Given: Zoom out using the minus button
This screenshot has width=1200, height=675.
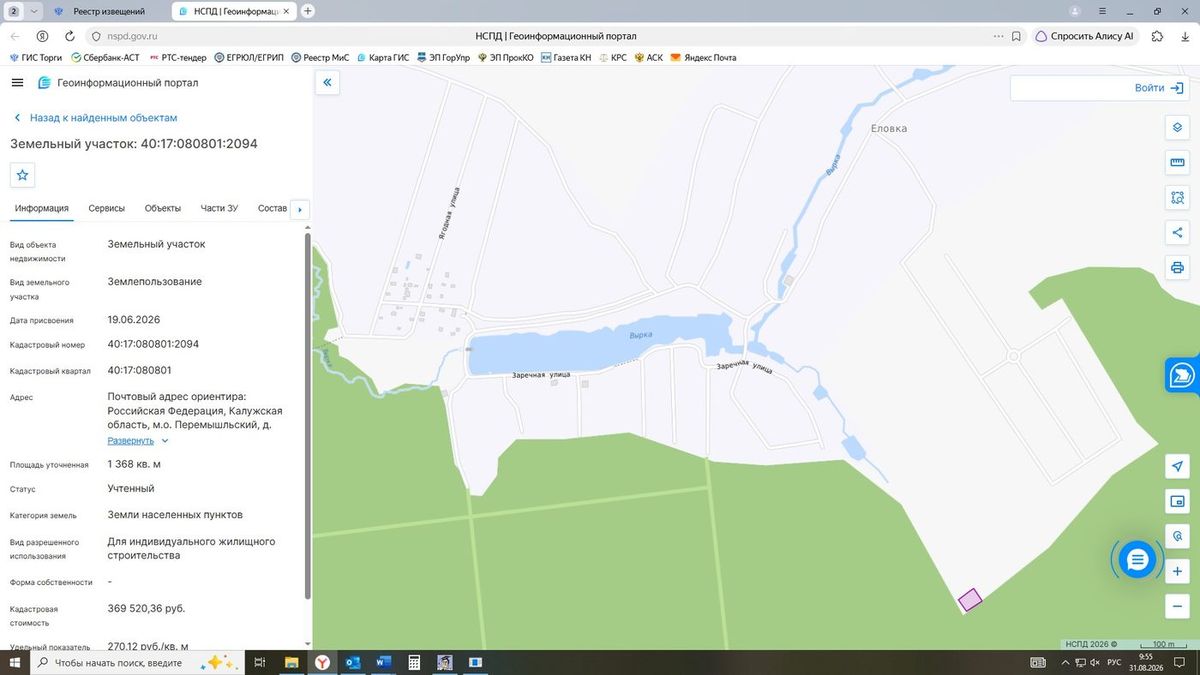Looking at the screenshot, I should [1177, 607].
